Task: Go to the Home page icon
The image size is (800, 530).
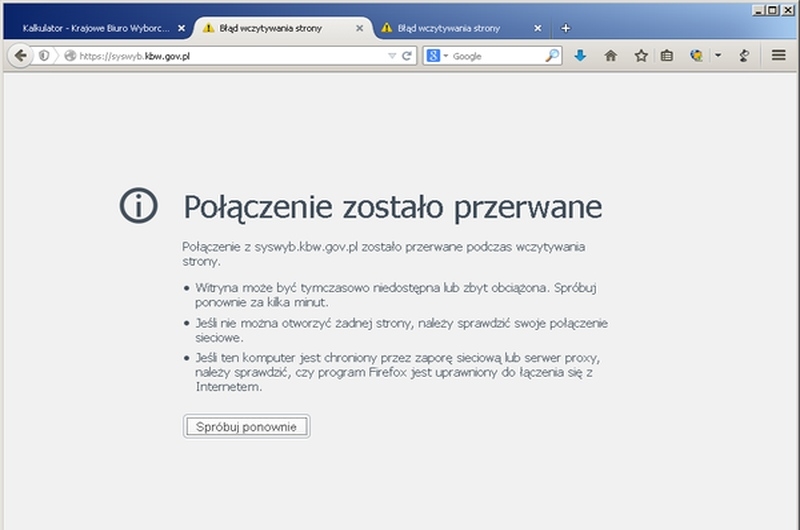Action: pos(611,56)
